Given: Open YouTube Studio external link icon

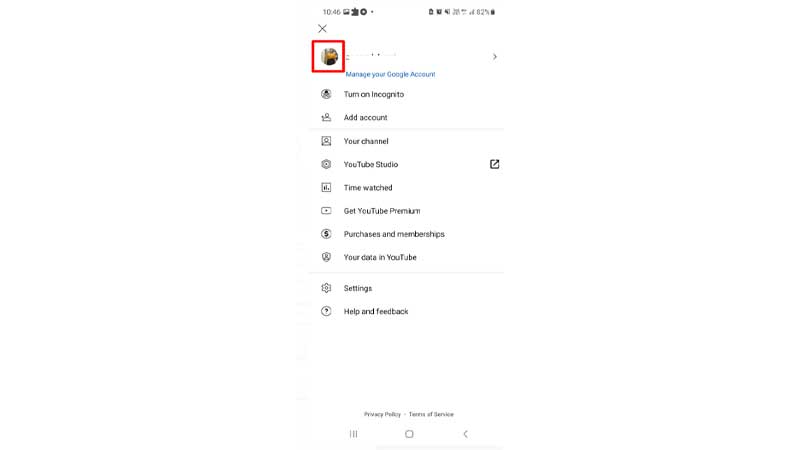Looking at the screenshot, I should [494, 164].
